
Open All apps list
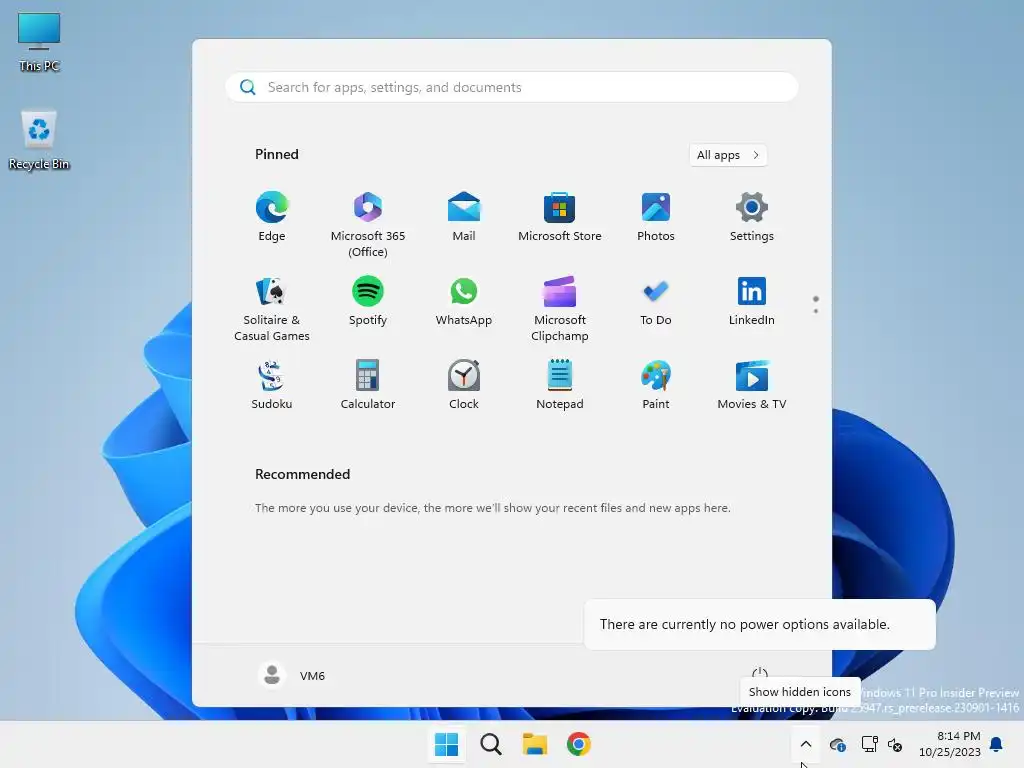728,155
